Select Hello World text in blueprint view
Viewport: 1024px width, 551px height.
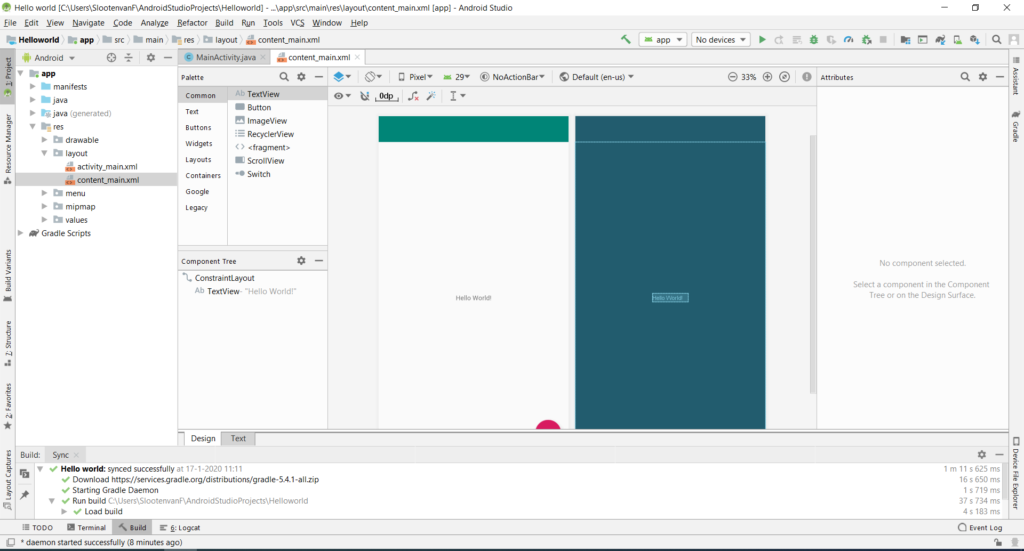tap(670, 298)
